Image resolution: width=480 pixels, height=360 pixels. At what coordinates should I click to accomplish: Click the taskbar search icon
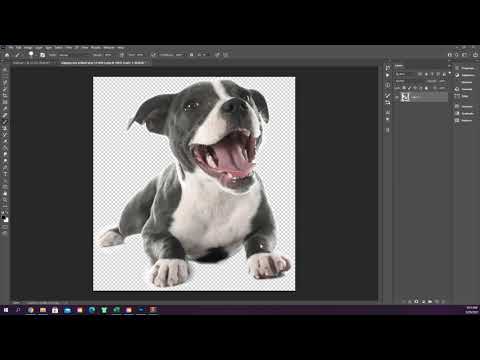(x=18, y=310)
